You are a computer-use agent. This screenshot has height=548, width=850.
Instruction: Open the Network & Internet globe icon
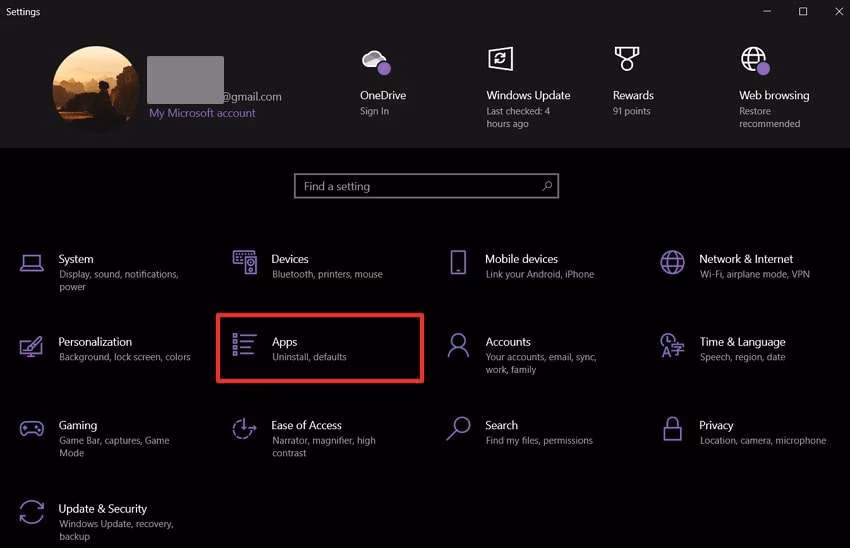672,263
